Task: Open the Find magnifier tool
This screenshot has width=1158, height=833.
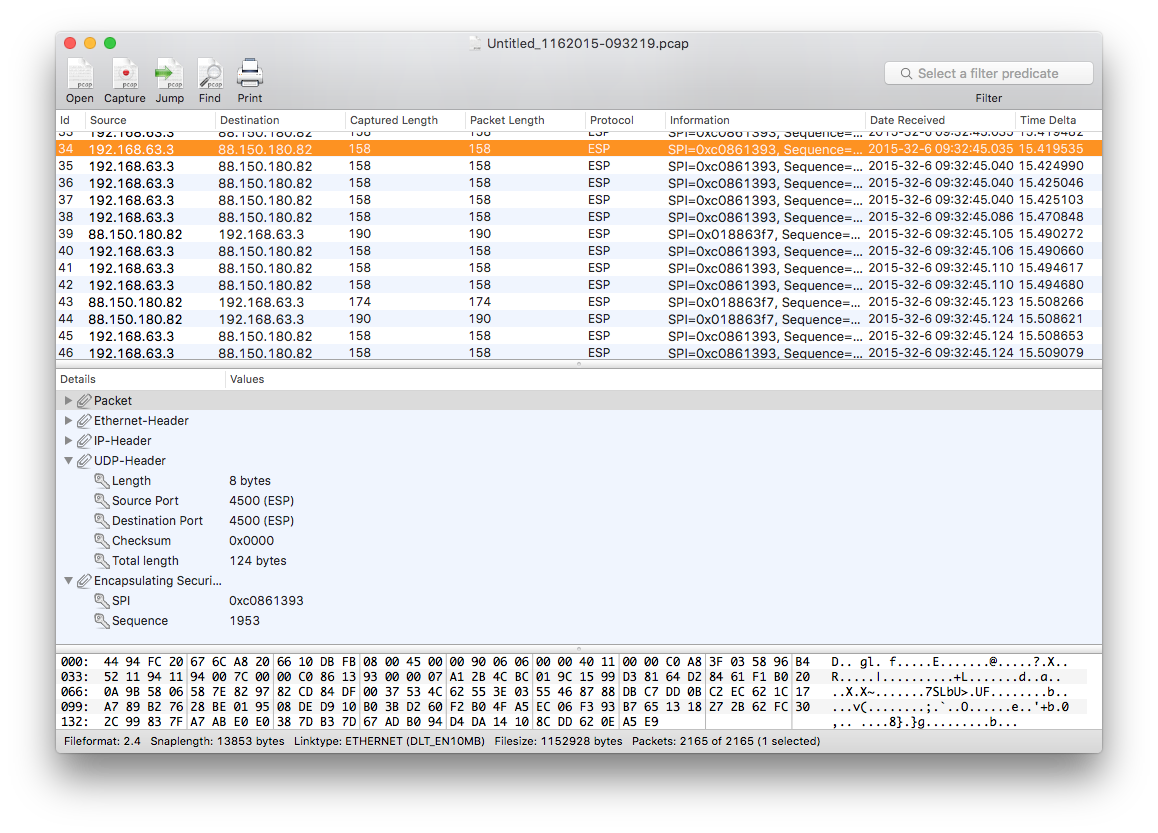Action: pos(210,74)
